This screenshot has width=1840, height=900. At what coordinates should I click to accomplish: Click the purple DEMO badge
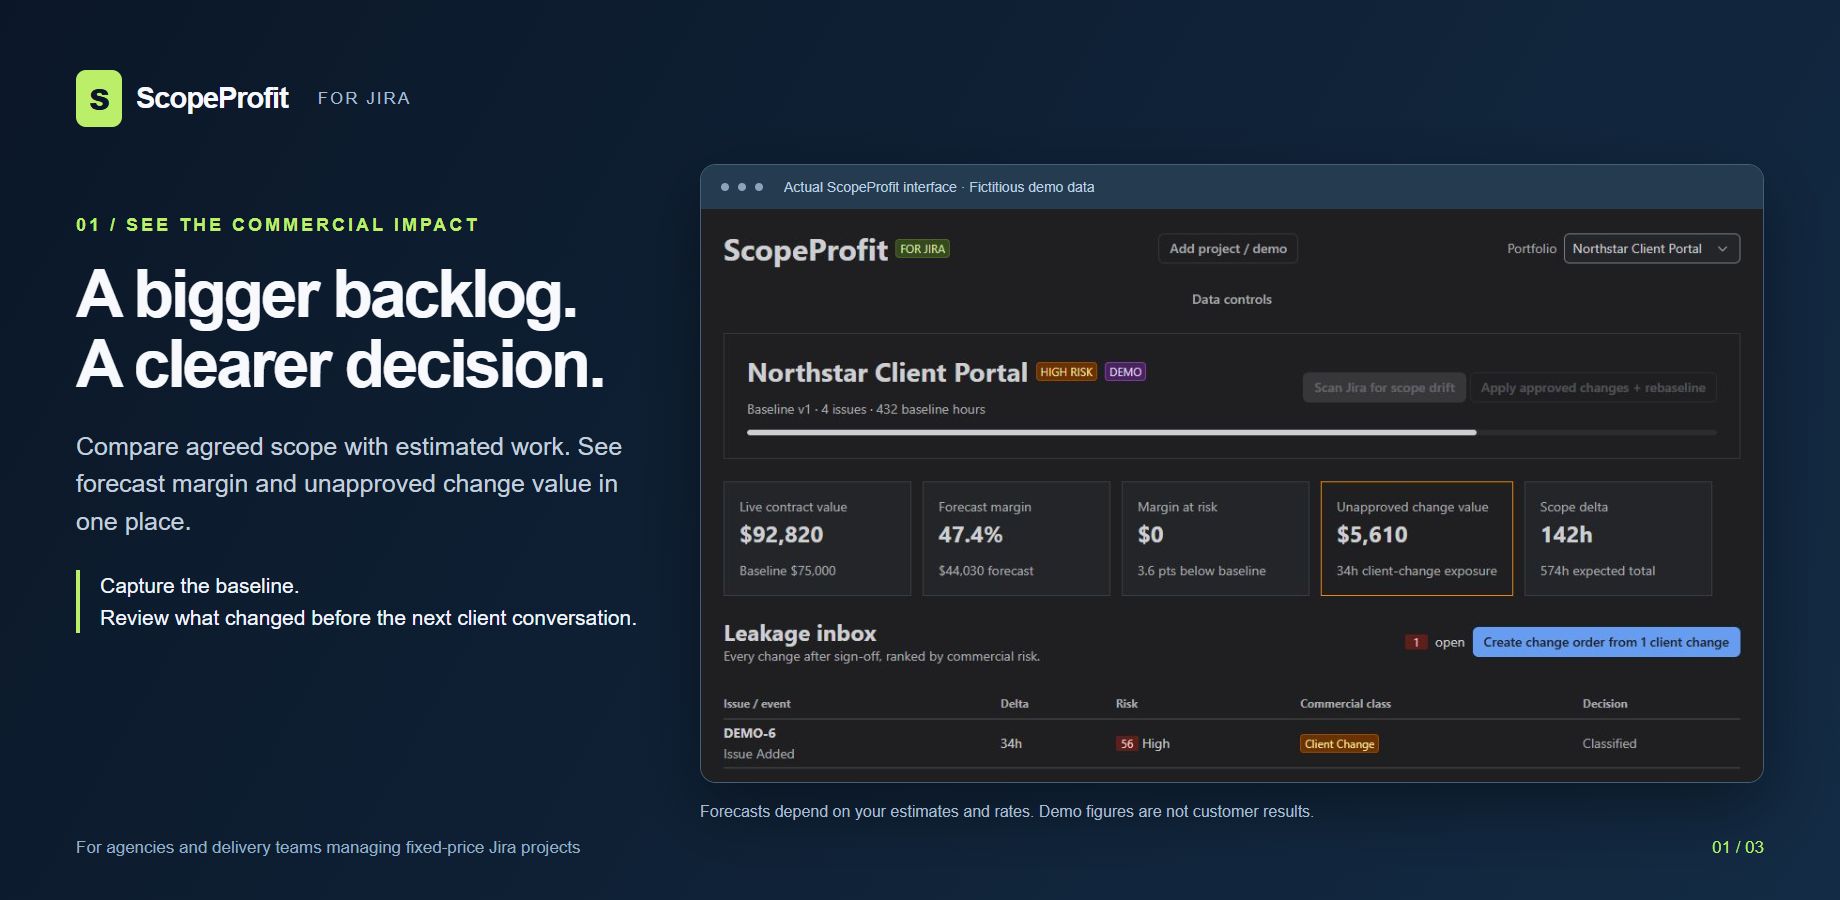(x=1125, y=372)
